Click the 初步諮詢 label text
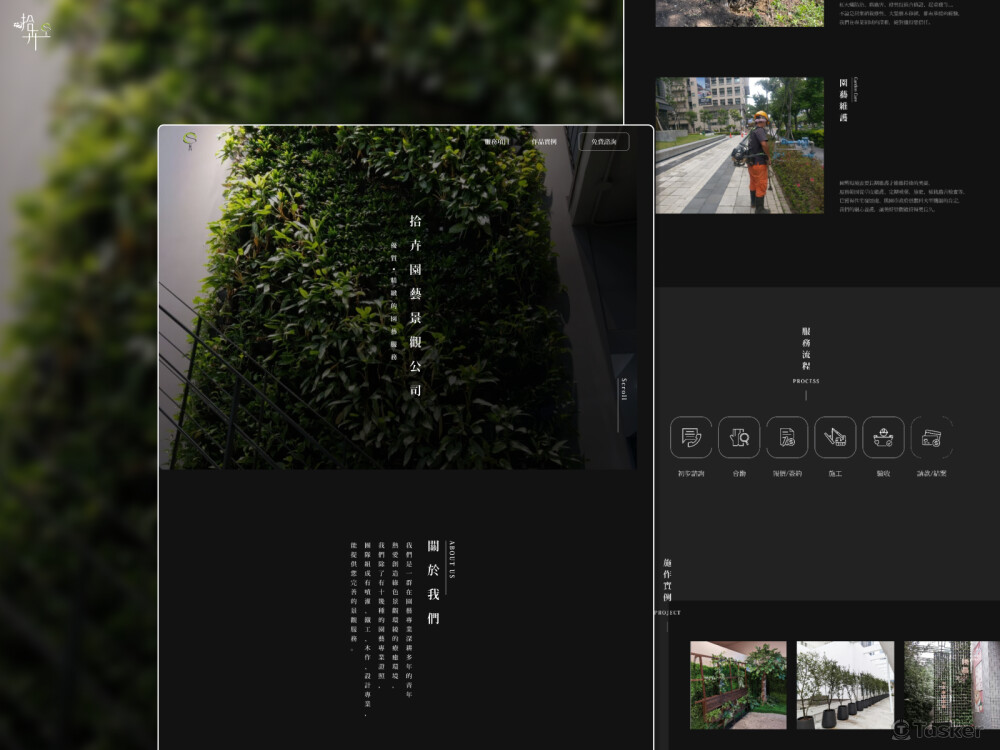This screenshot has height=750, width=1000. (691, 473)
